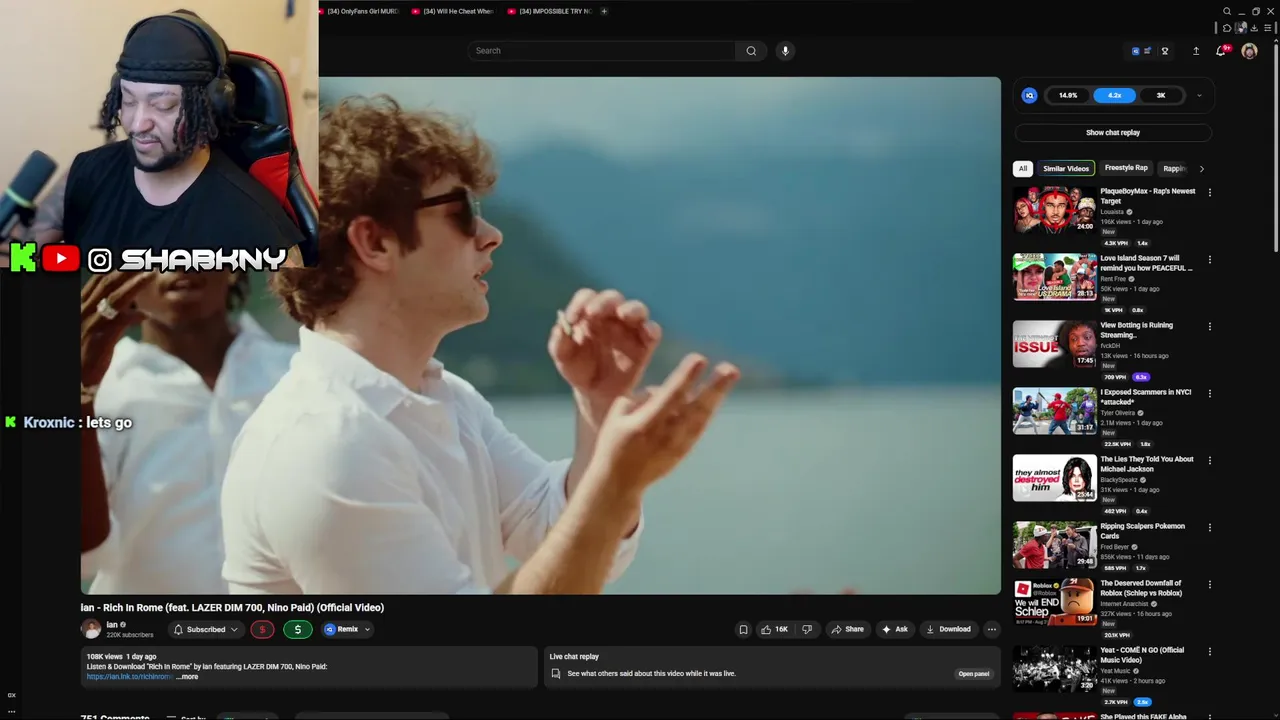Open Yeat COMË N GO thumbnail
The width and height of the screenshot is (1280, 720).
(1054, 669)
